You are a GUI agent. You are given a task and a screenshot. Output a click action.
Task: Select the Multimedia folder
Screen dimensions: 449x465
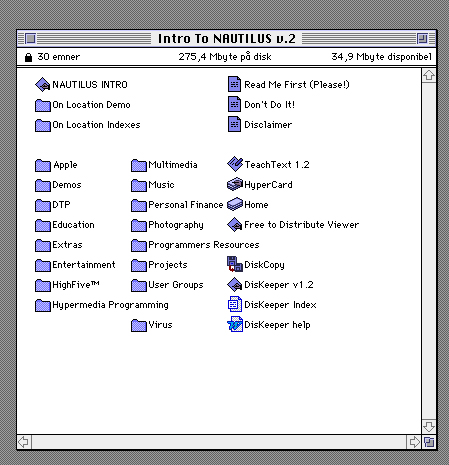[139, 165]
